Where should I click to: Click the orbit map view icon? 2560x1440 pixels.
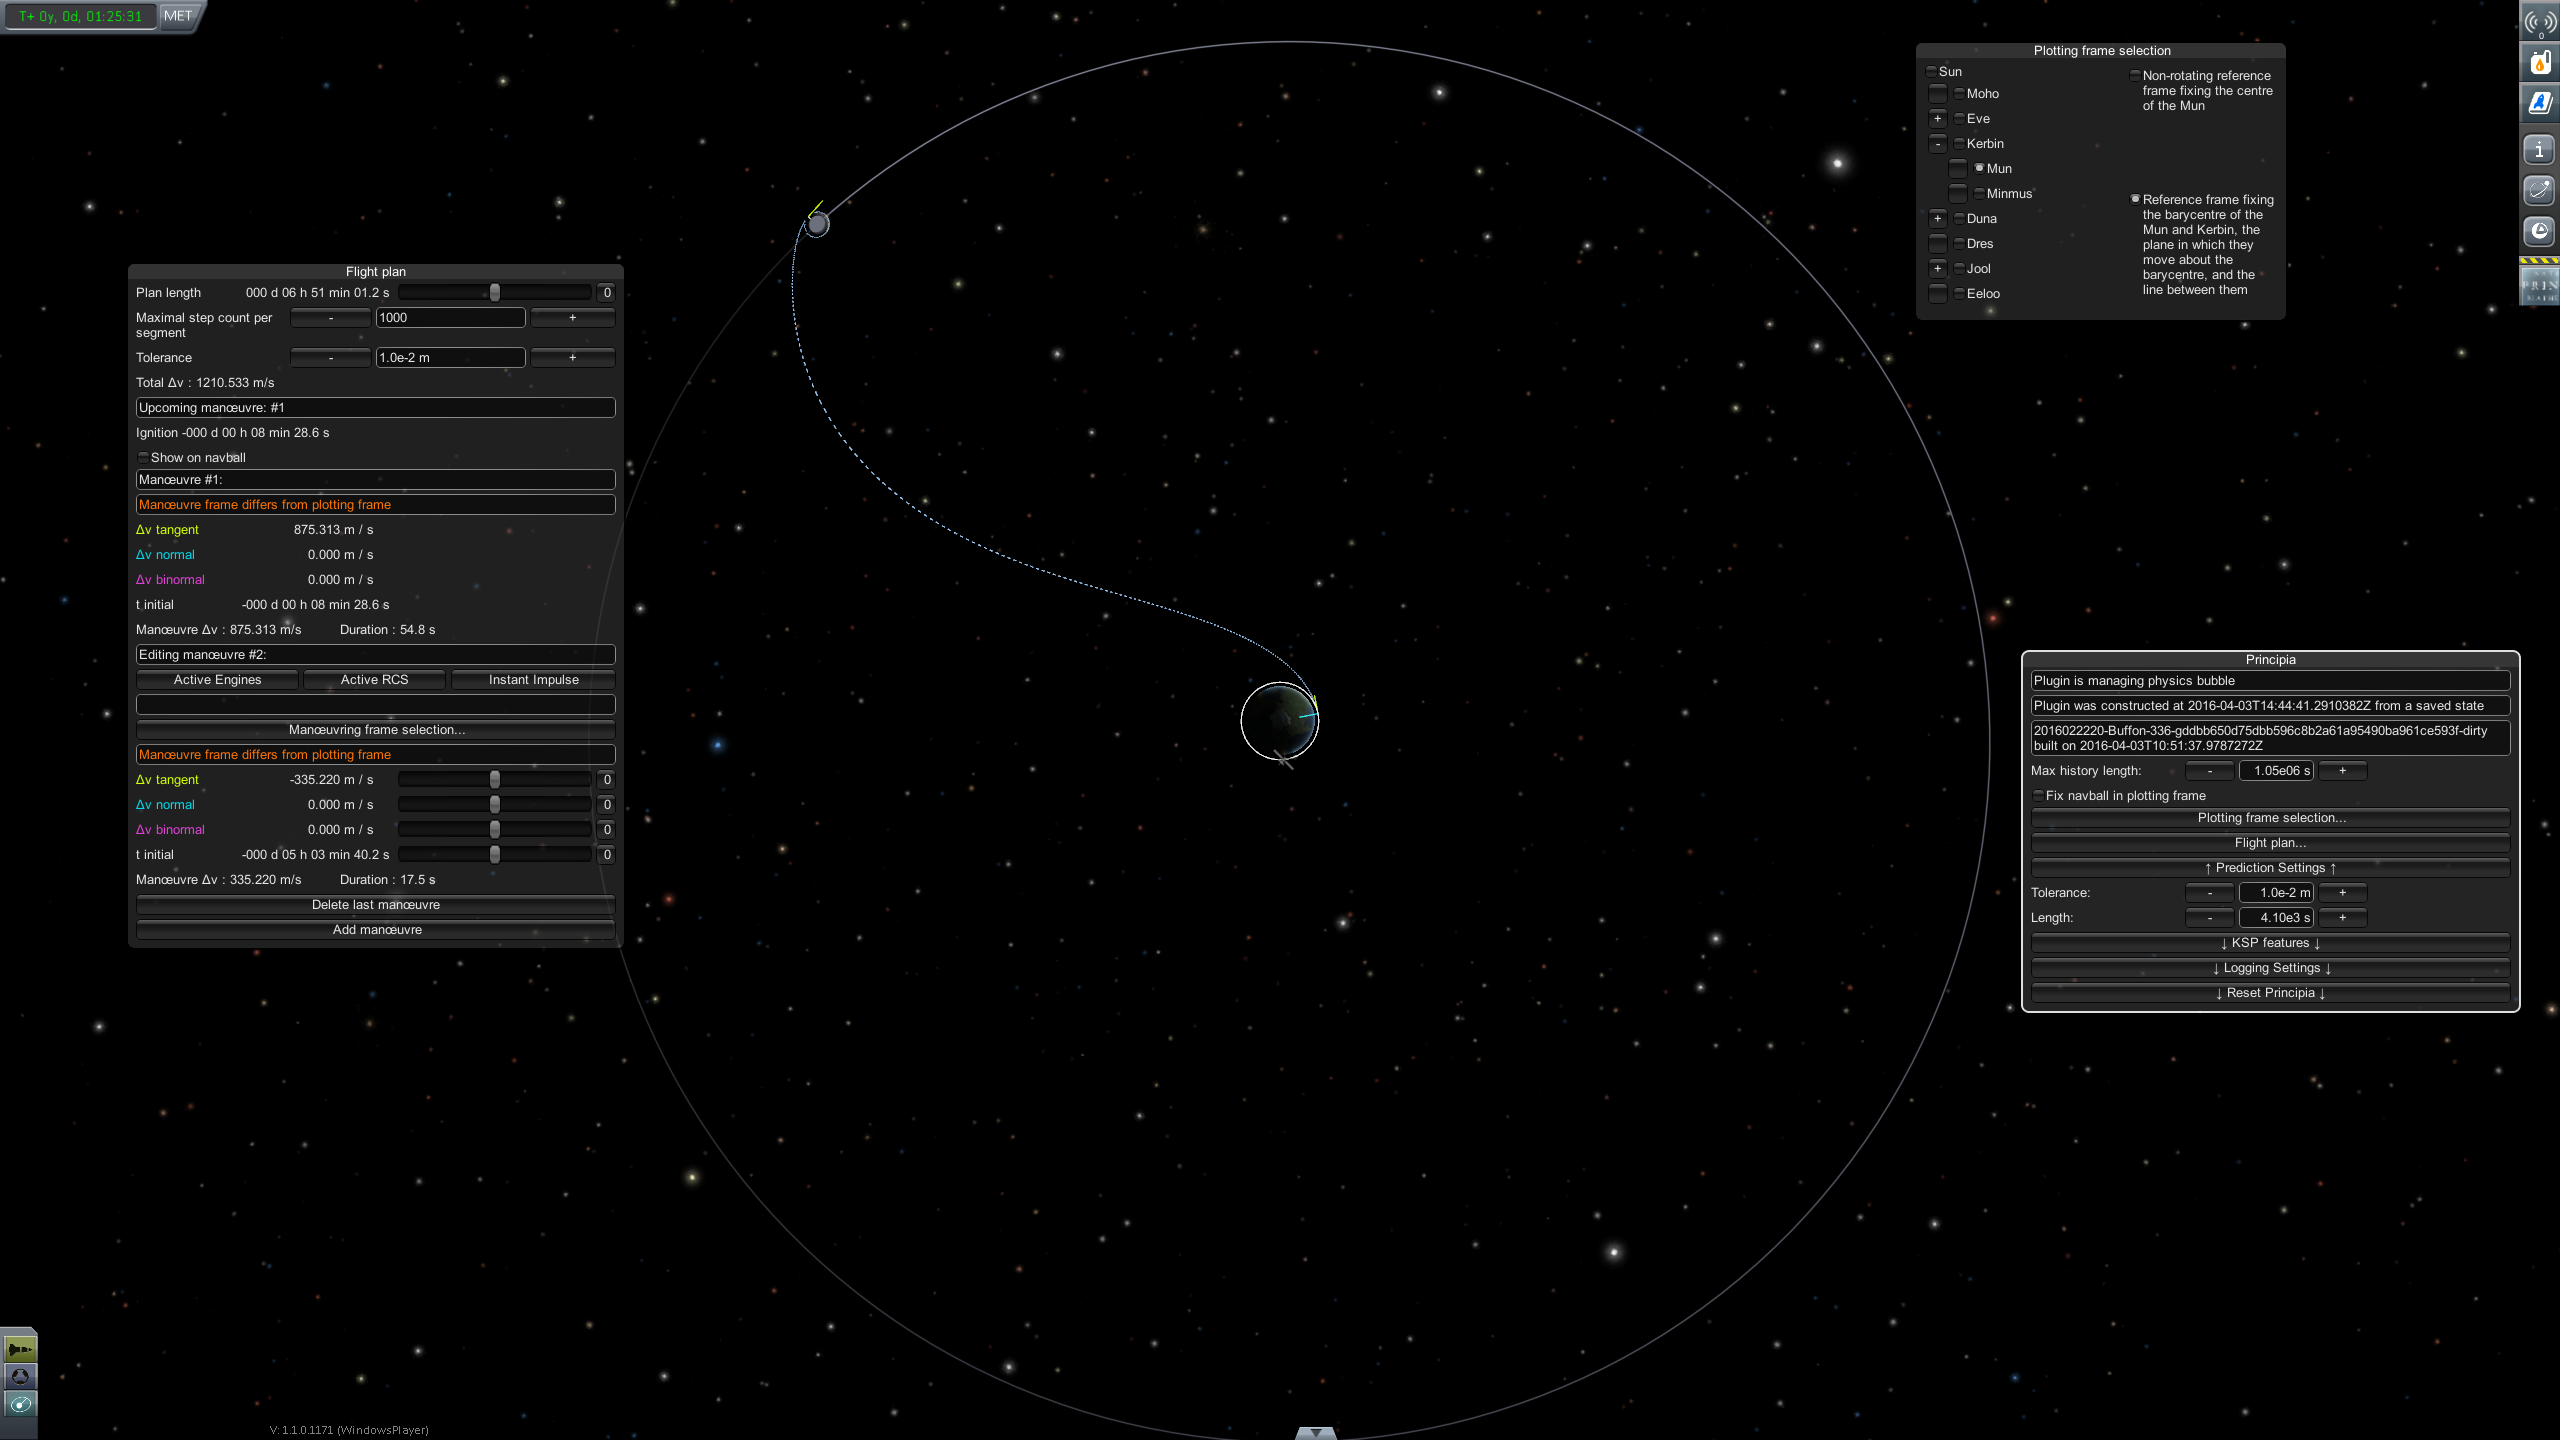[19, 1405]
